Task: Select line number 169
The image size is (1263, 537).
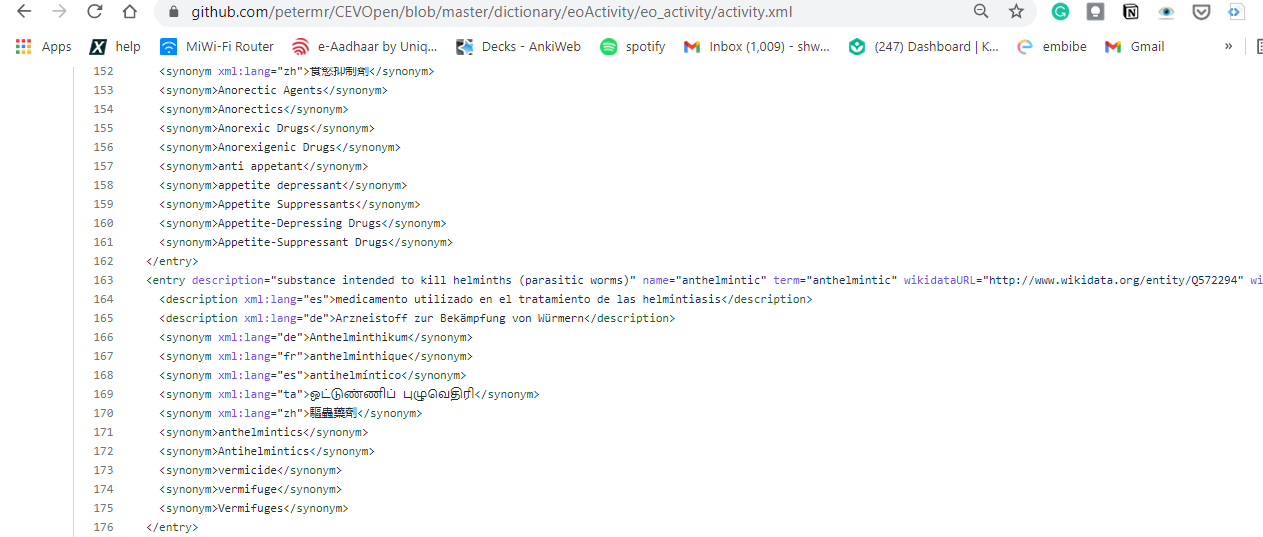Action: (x=102, y=395)
